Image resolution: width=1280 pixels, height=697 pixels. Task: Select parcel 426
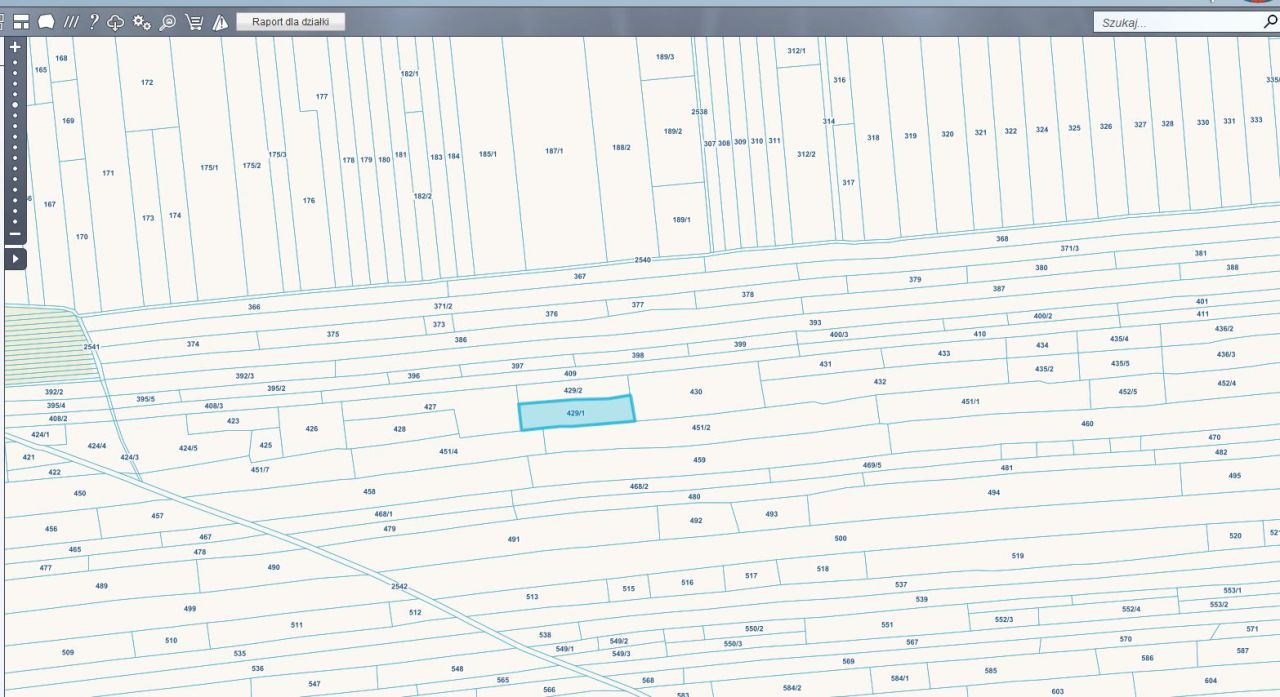pos(312,429)
